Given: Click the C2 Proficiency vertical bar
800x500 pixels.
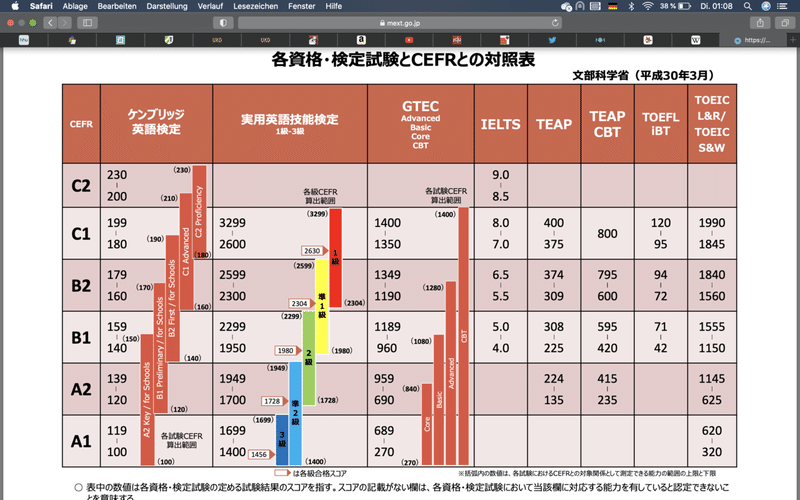Looking at the screenshot, I should click(199, 212).
